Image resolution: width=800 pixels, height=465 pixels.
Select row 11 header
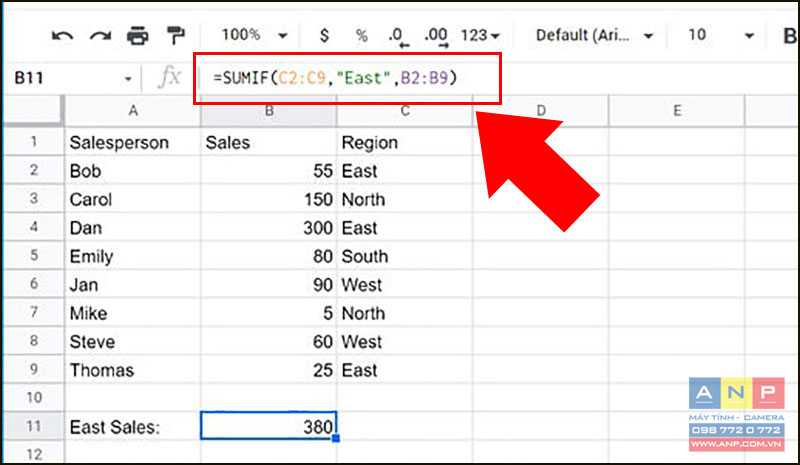pos(34,426)
